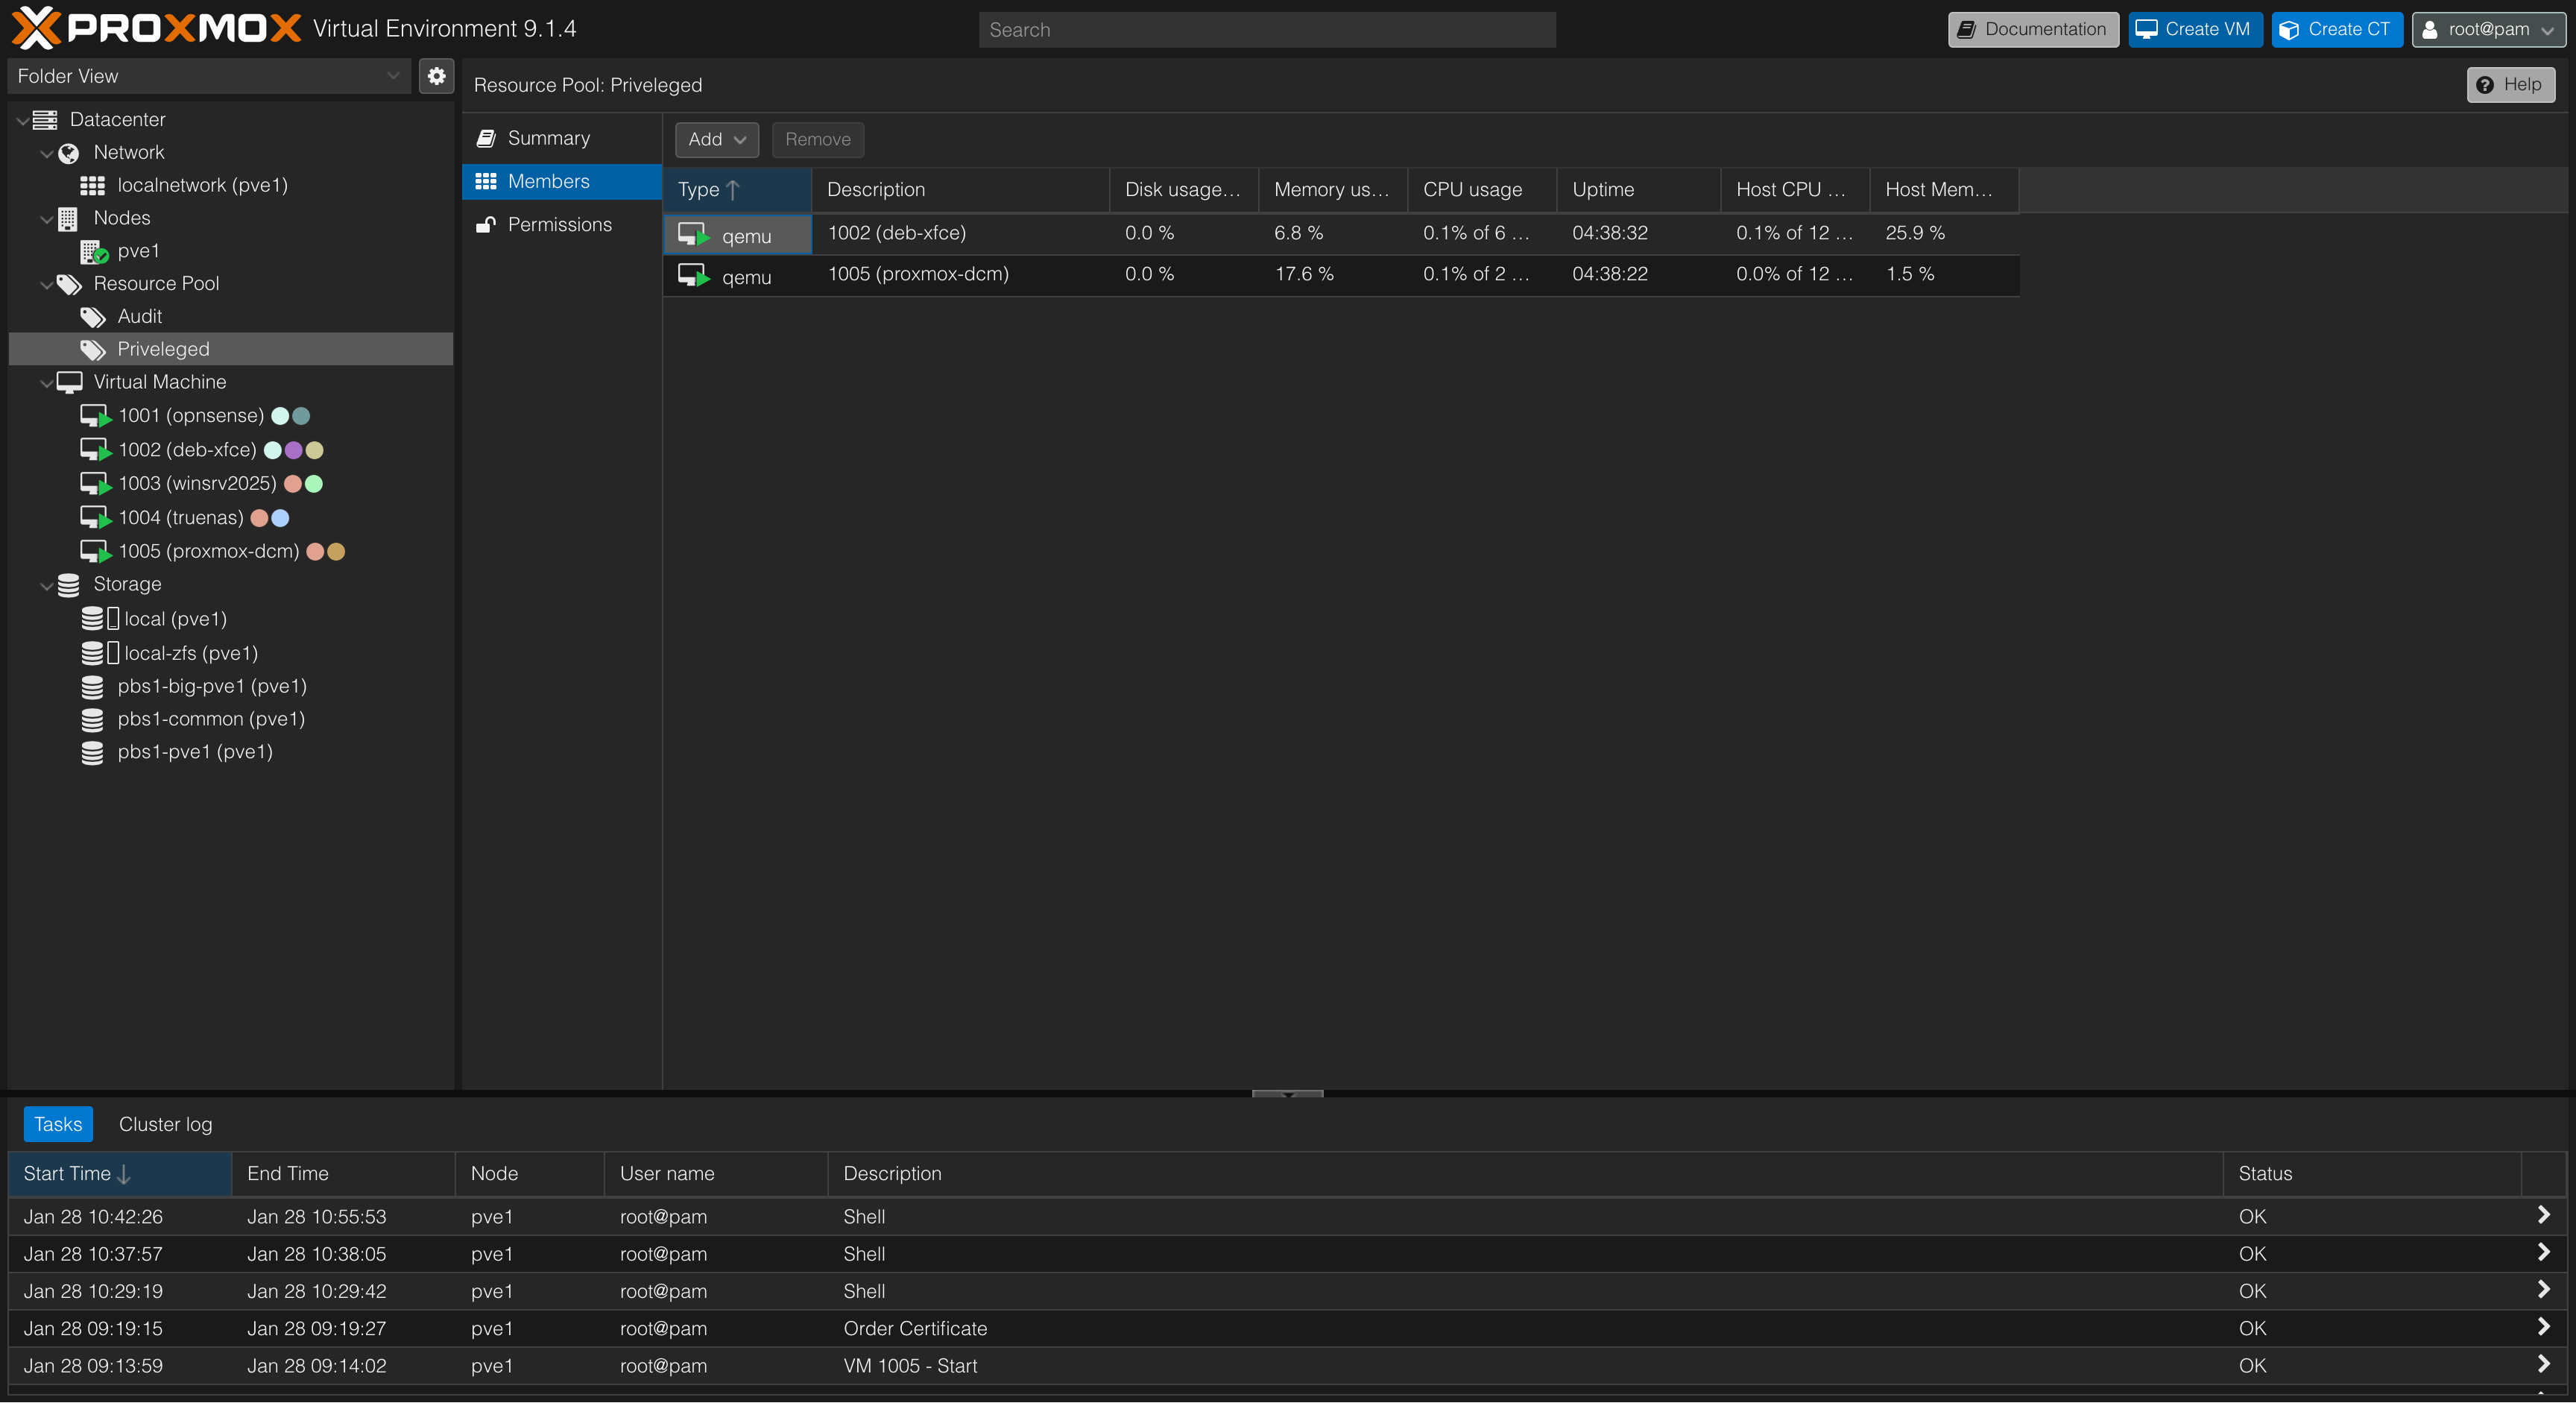Viewport: 2576px width, 1403px height.
Task: Click the Create VM button
Action: click(2194, 29)
